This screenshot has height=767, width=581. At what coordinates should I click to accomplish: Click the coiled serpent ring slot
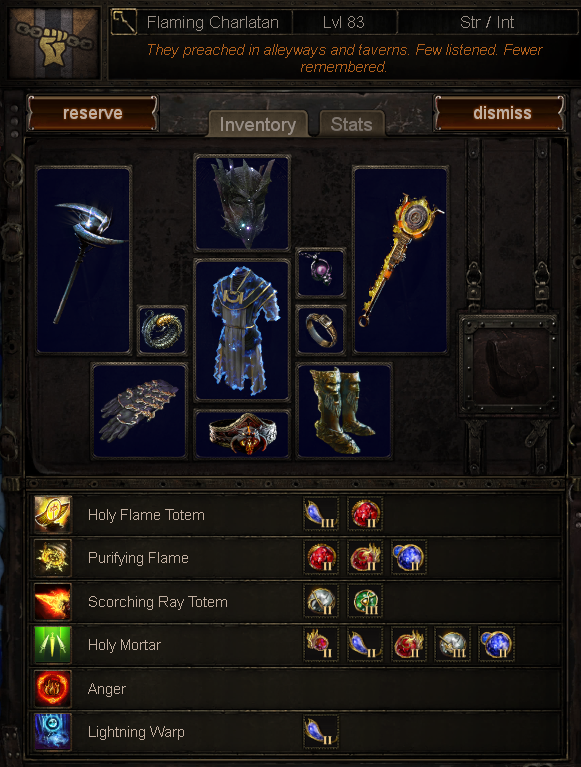coord(162,330)
